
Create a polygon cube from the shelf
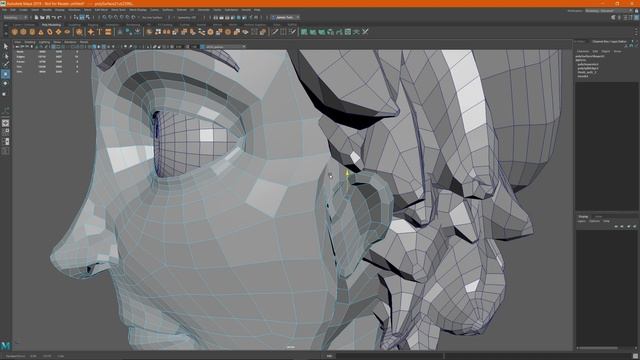23,31
